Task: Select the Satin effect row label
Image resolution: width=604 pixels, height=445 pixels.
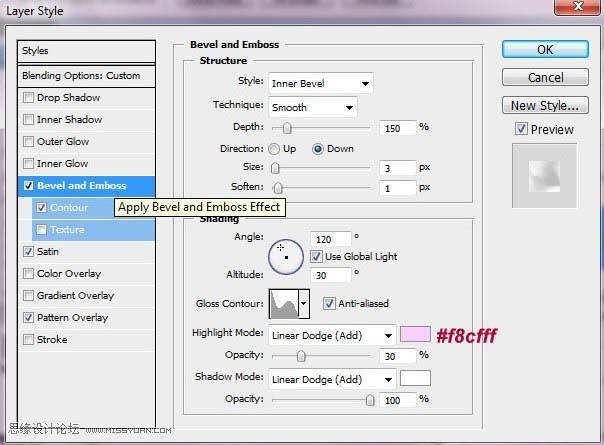Action: coord(48,252)
